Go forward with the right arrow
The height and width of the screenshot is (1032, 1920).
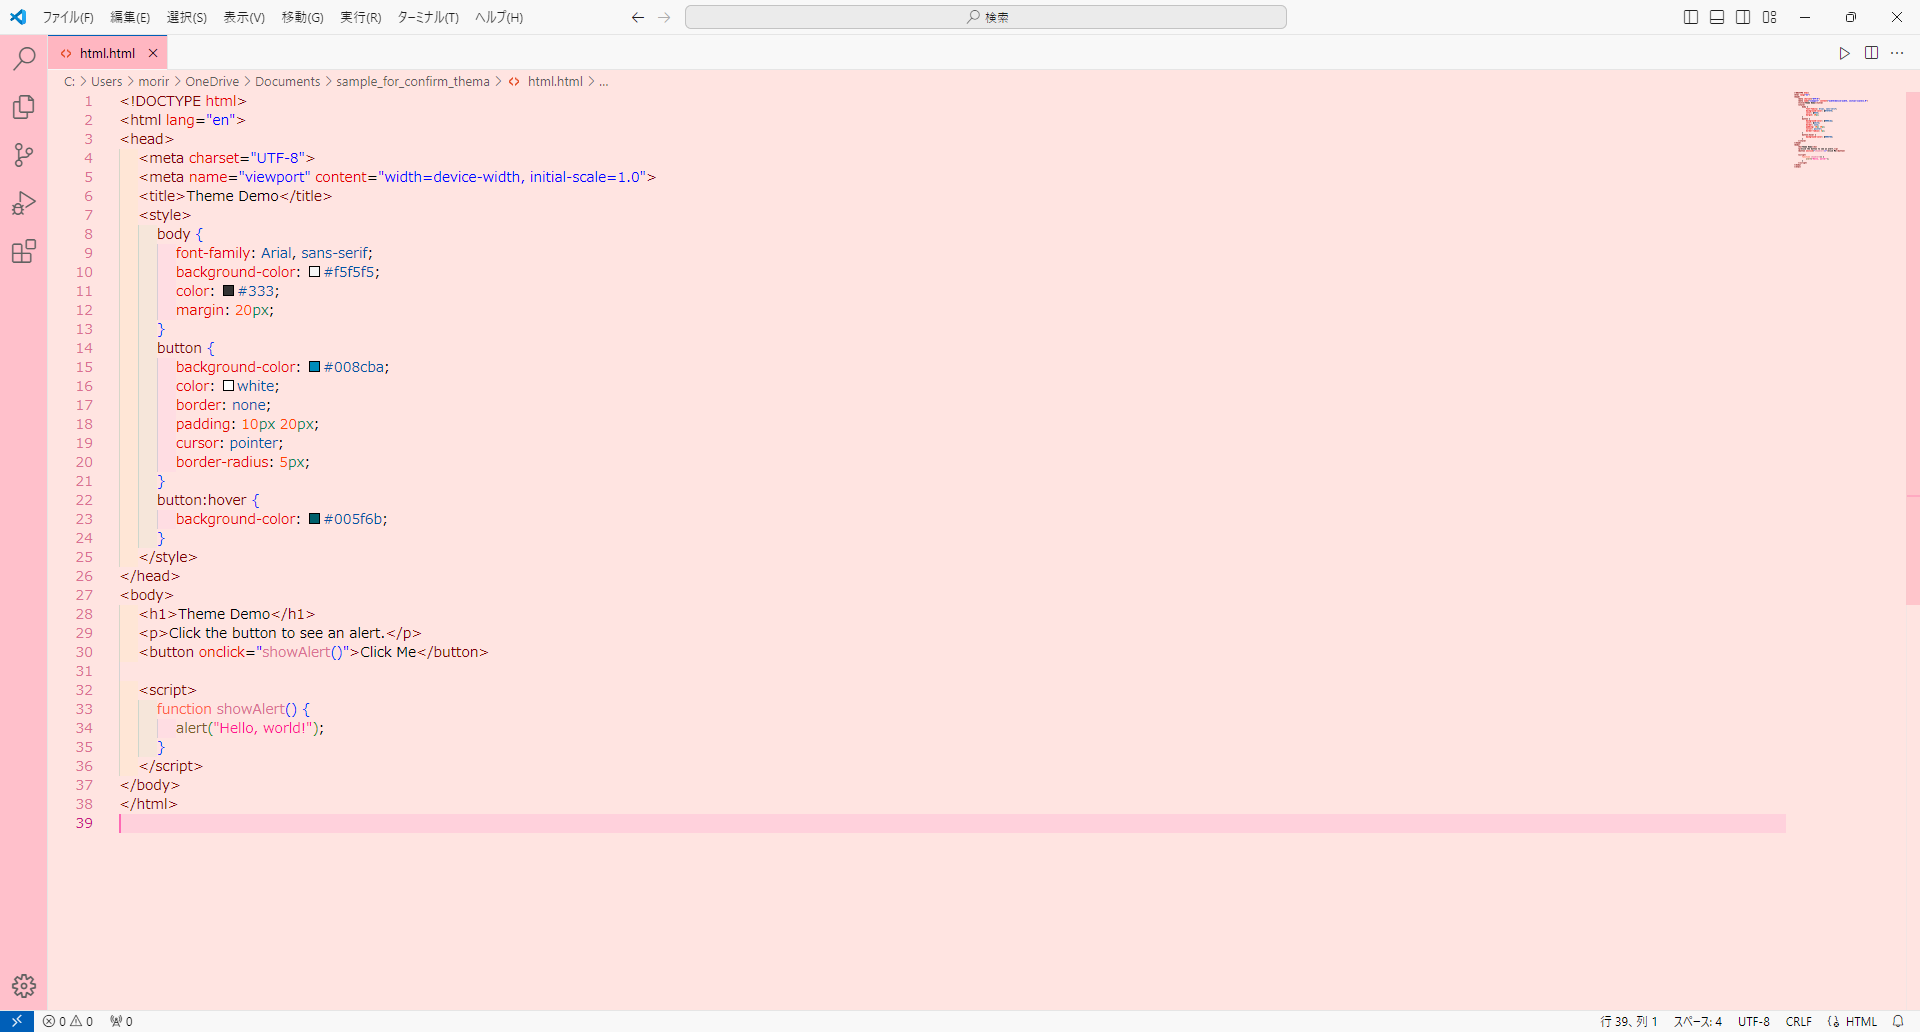pyautogui.click(x=664, y=17)
